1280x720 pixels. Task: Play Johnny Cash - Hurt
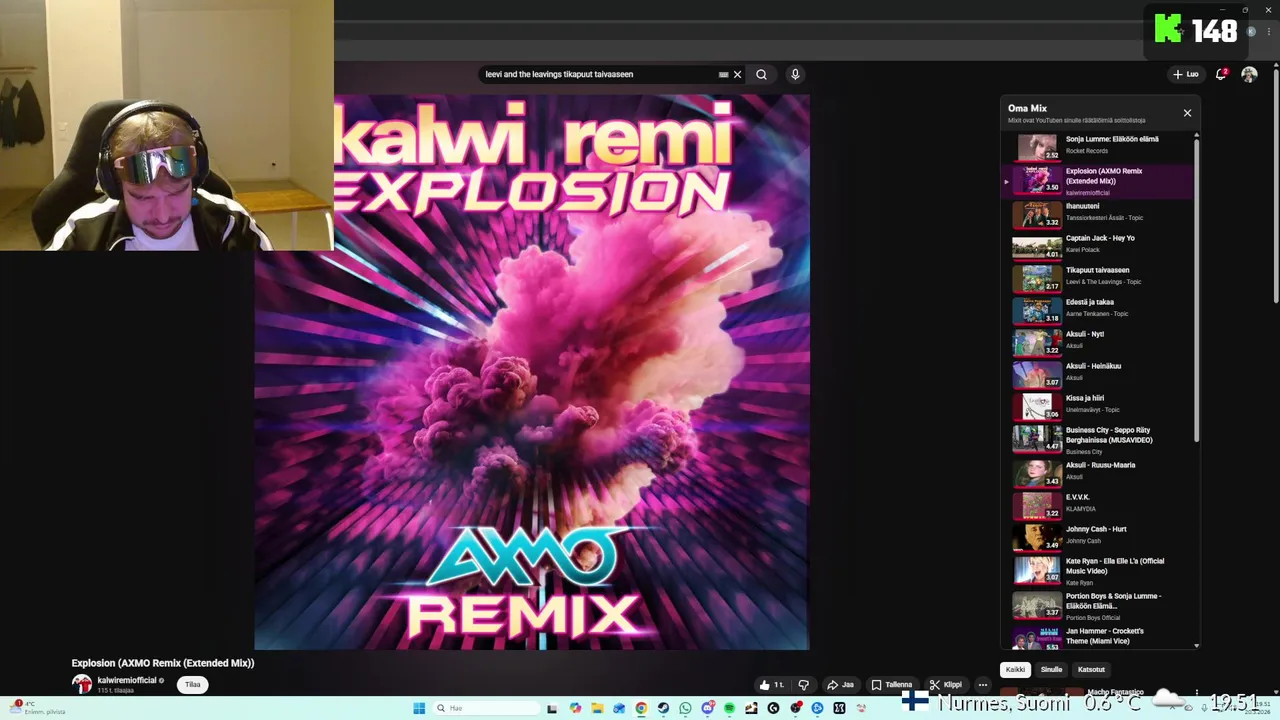(1097, 536)
